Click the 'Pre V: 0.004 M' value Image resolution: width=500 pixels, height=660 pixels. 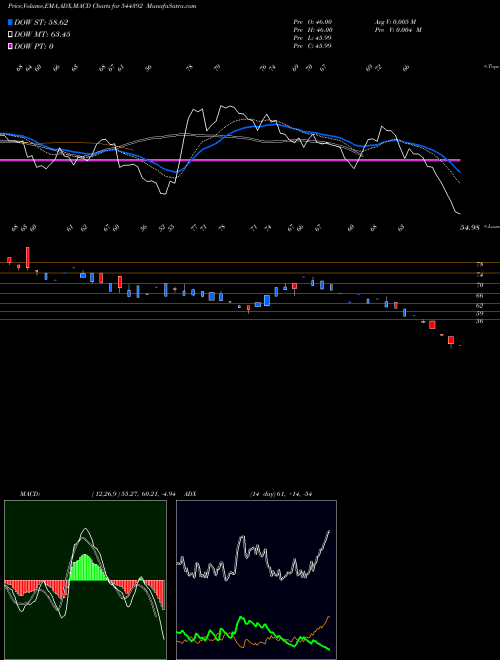[398, 30]
